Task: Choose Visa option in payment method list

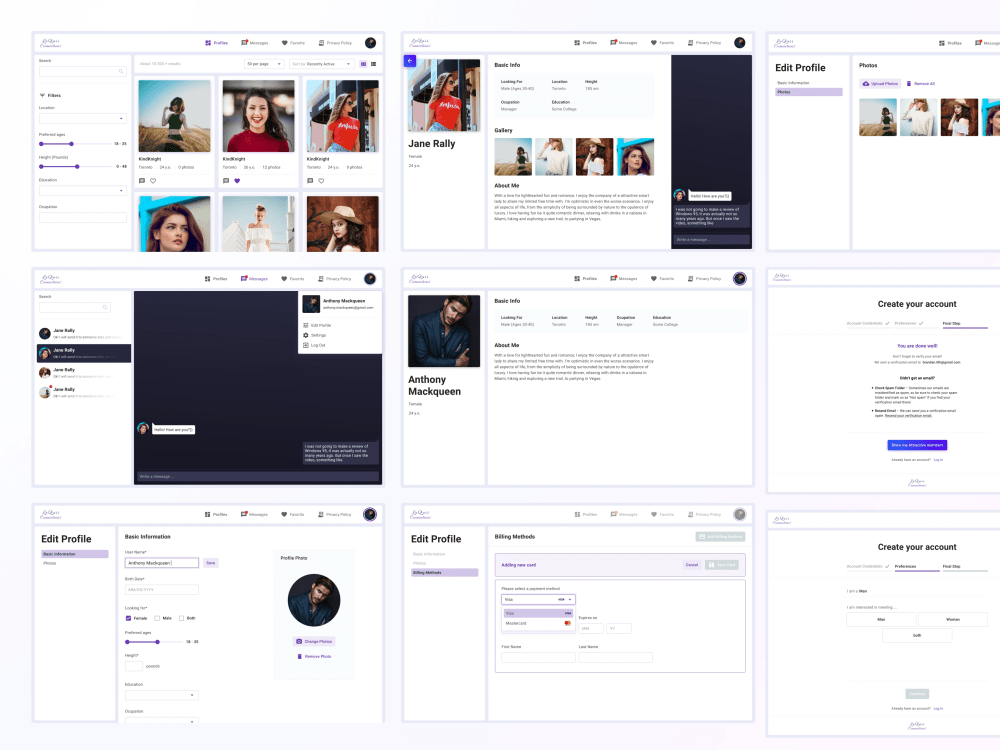Action: click(x=538, y=614)
